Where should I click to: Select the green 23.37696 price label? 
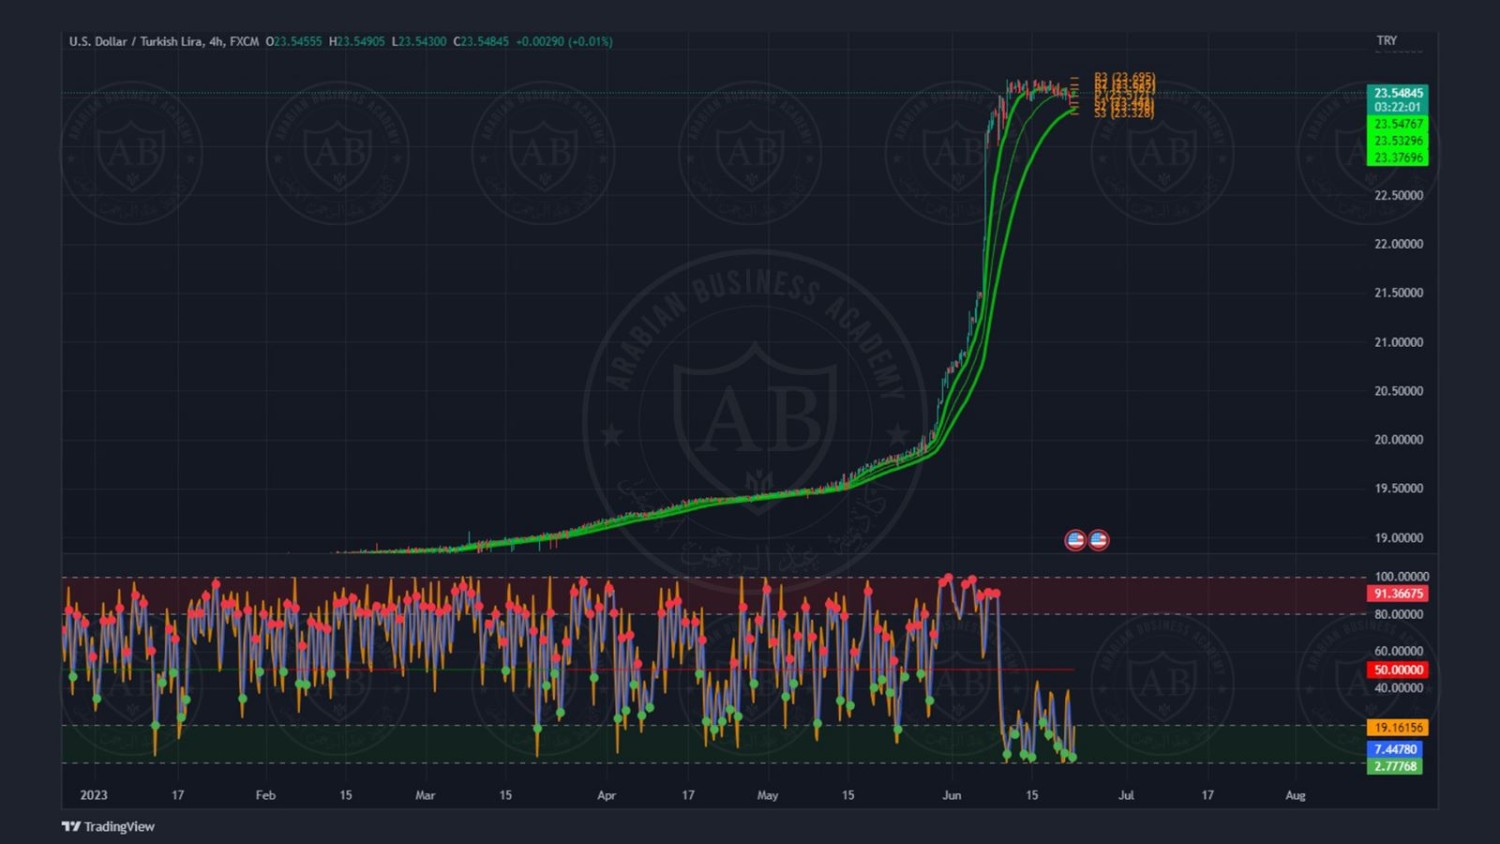coord(1397,158)
